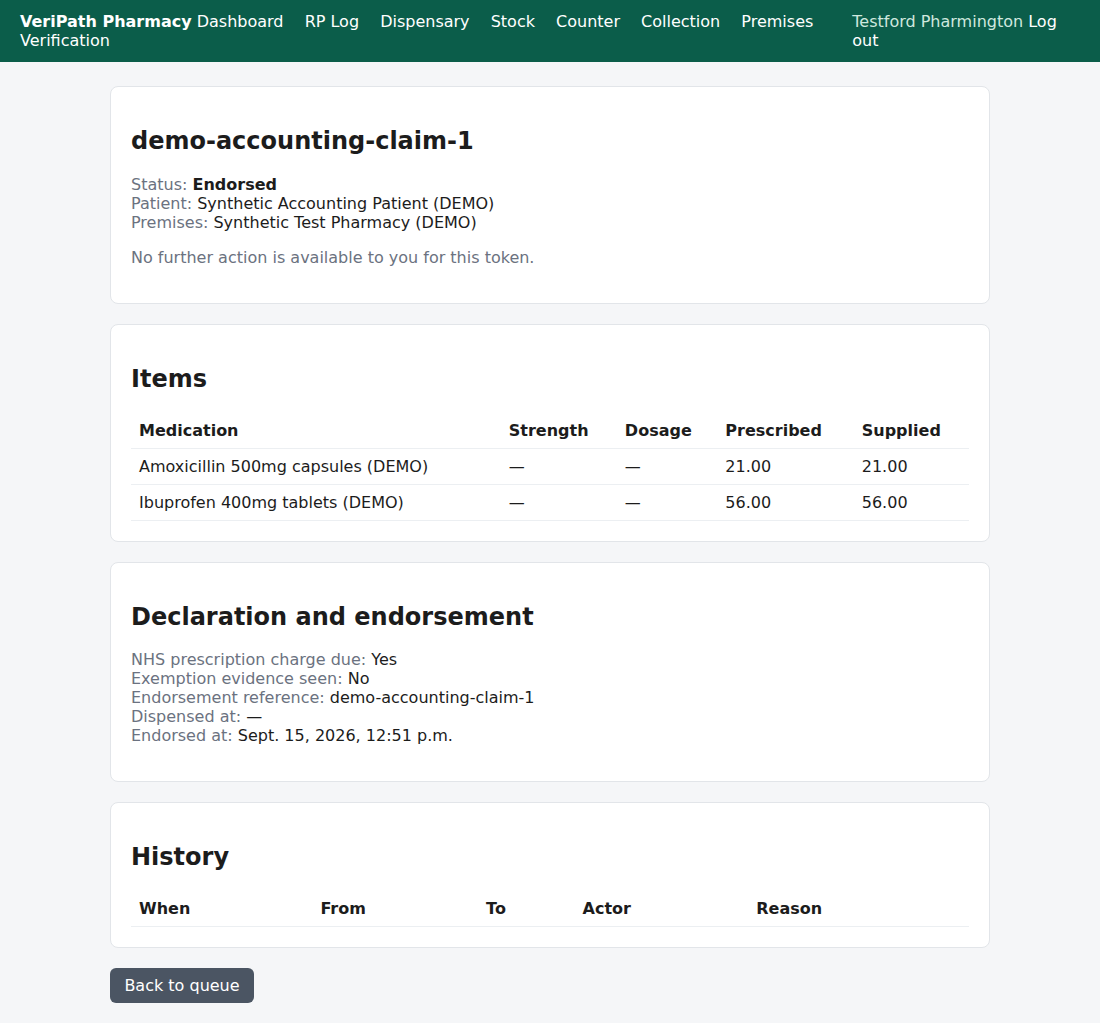
Task: Click the demo-accounting-claim-1 heading
Action: click(302, 140)
